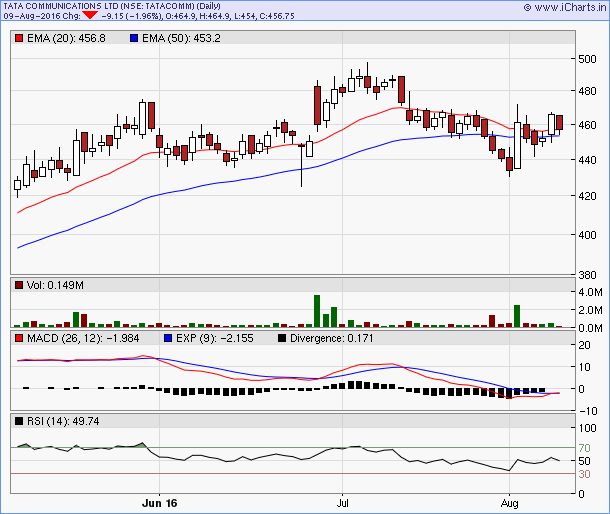The width and height of the screenshot is (610, 514).
Task: Click the 70 overbought RSI level label
Action: click(584, 448)
